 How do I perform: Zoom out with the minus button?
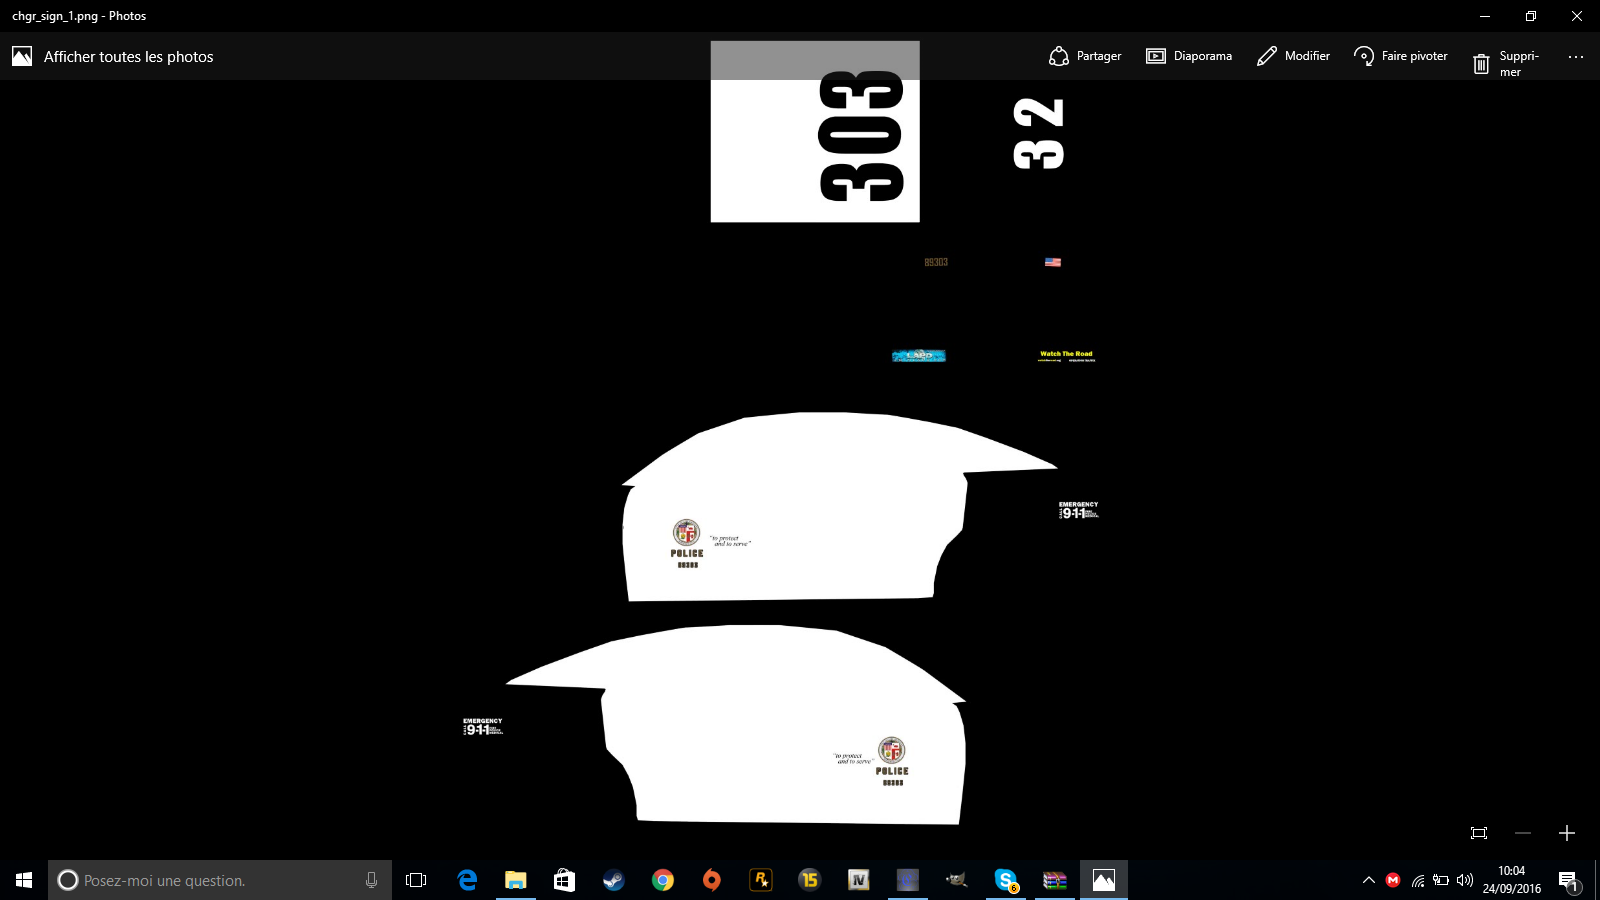click(x=1523, y=833)
